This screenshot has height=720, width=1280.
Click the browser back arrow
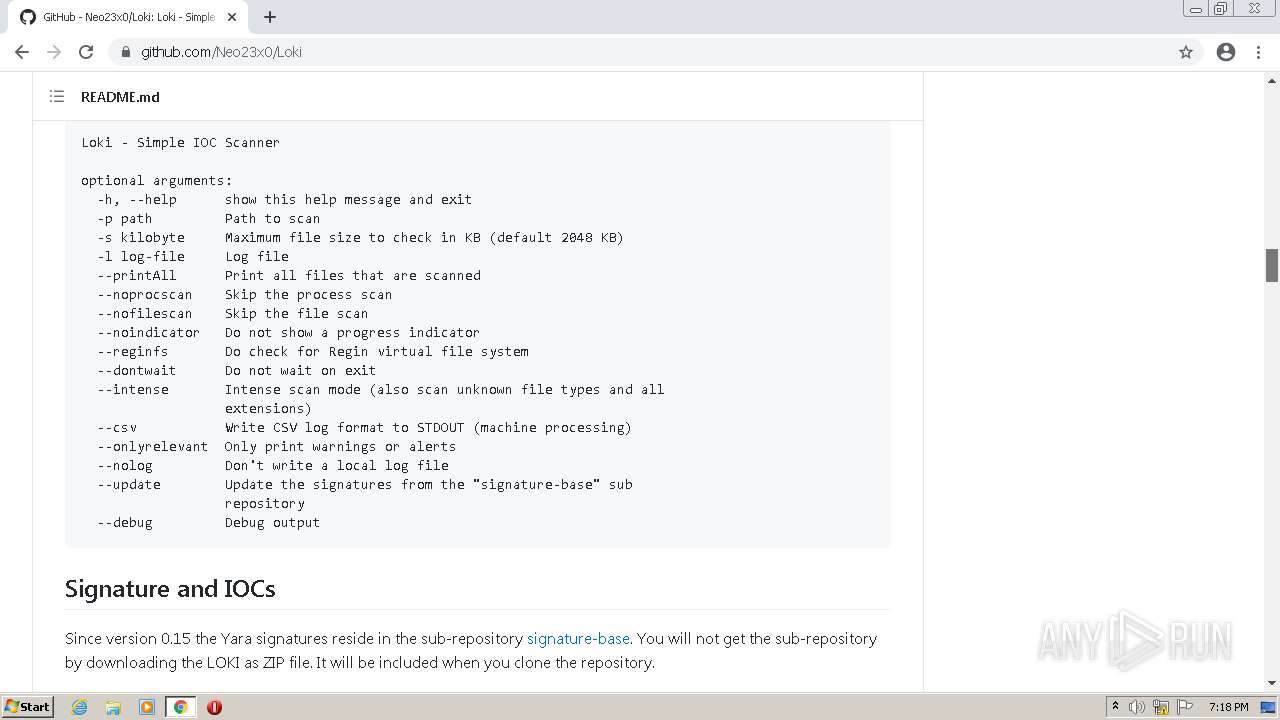pyautogui.click(x=22, y=52)
